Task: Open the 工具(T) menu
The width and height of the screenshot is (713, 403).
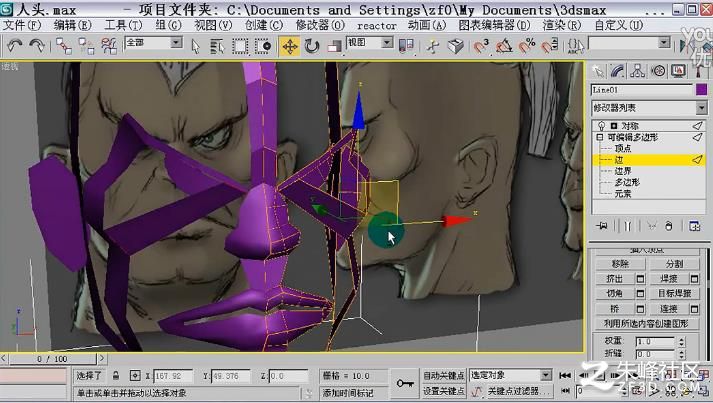Action: pos(123,25)
